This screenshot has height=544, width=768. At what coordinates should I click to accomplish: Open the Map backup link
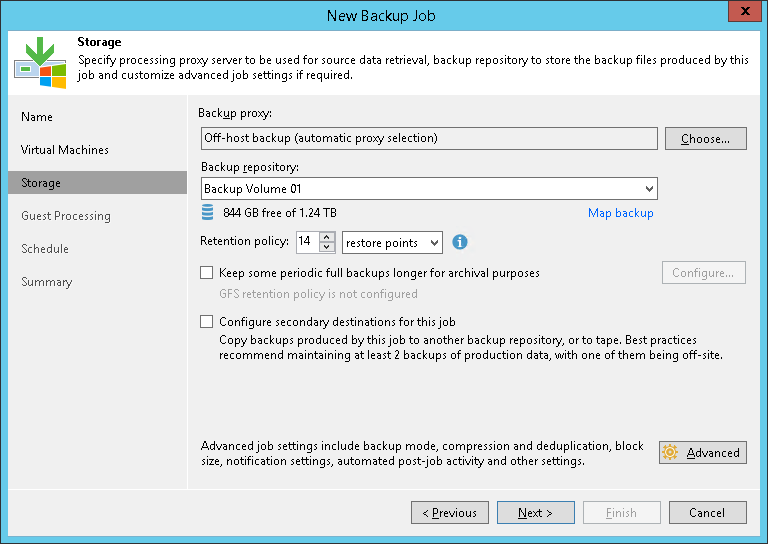(x=620, y=213)
